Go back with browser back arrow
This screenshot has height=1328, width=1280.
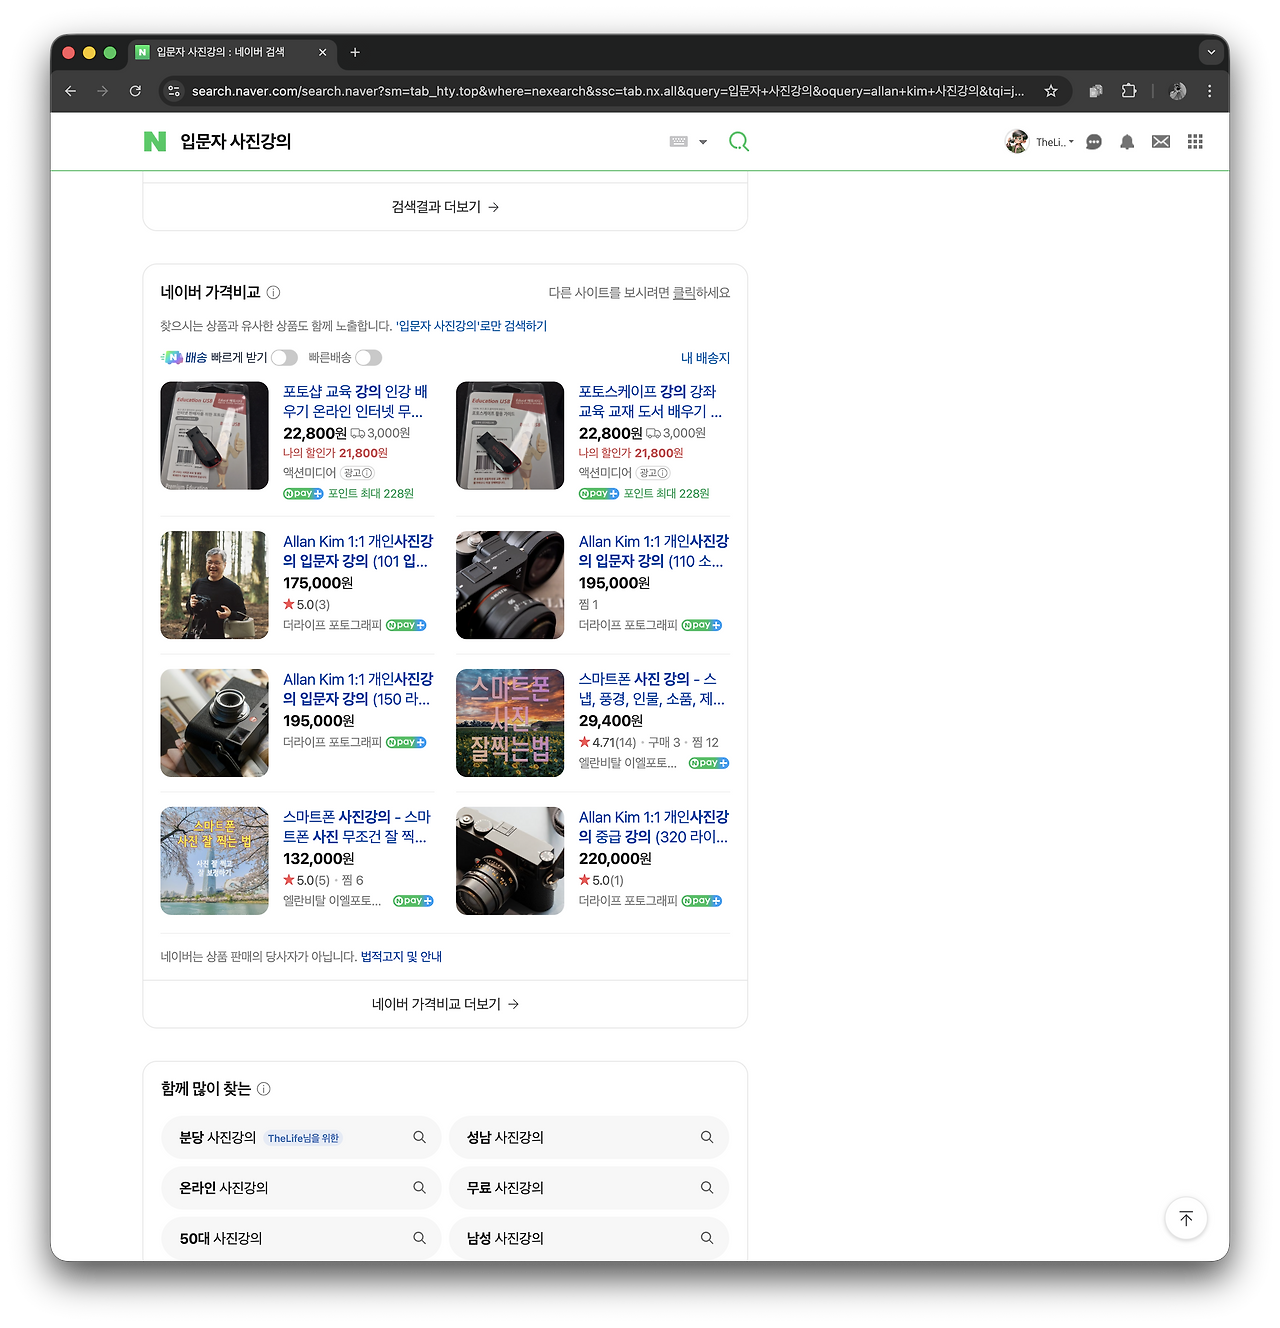(x=70, y=91)
